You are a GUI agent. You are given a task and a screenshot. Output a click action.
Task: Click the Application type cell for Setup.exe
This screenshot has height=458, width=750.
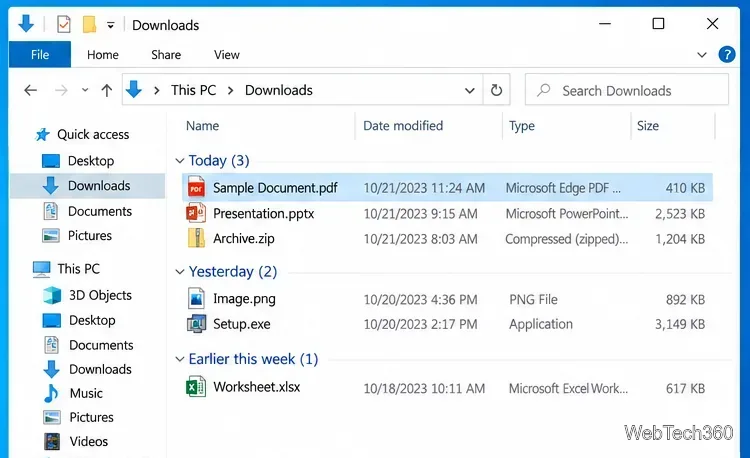pos(540,324)
